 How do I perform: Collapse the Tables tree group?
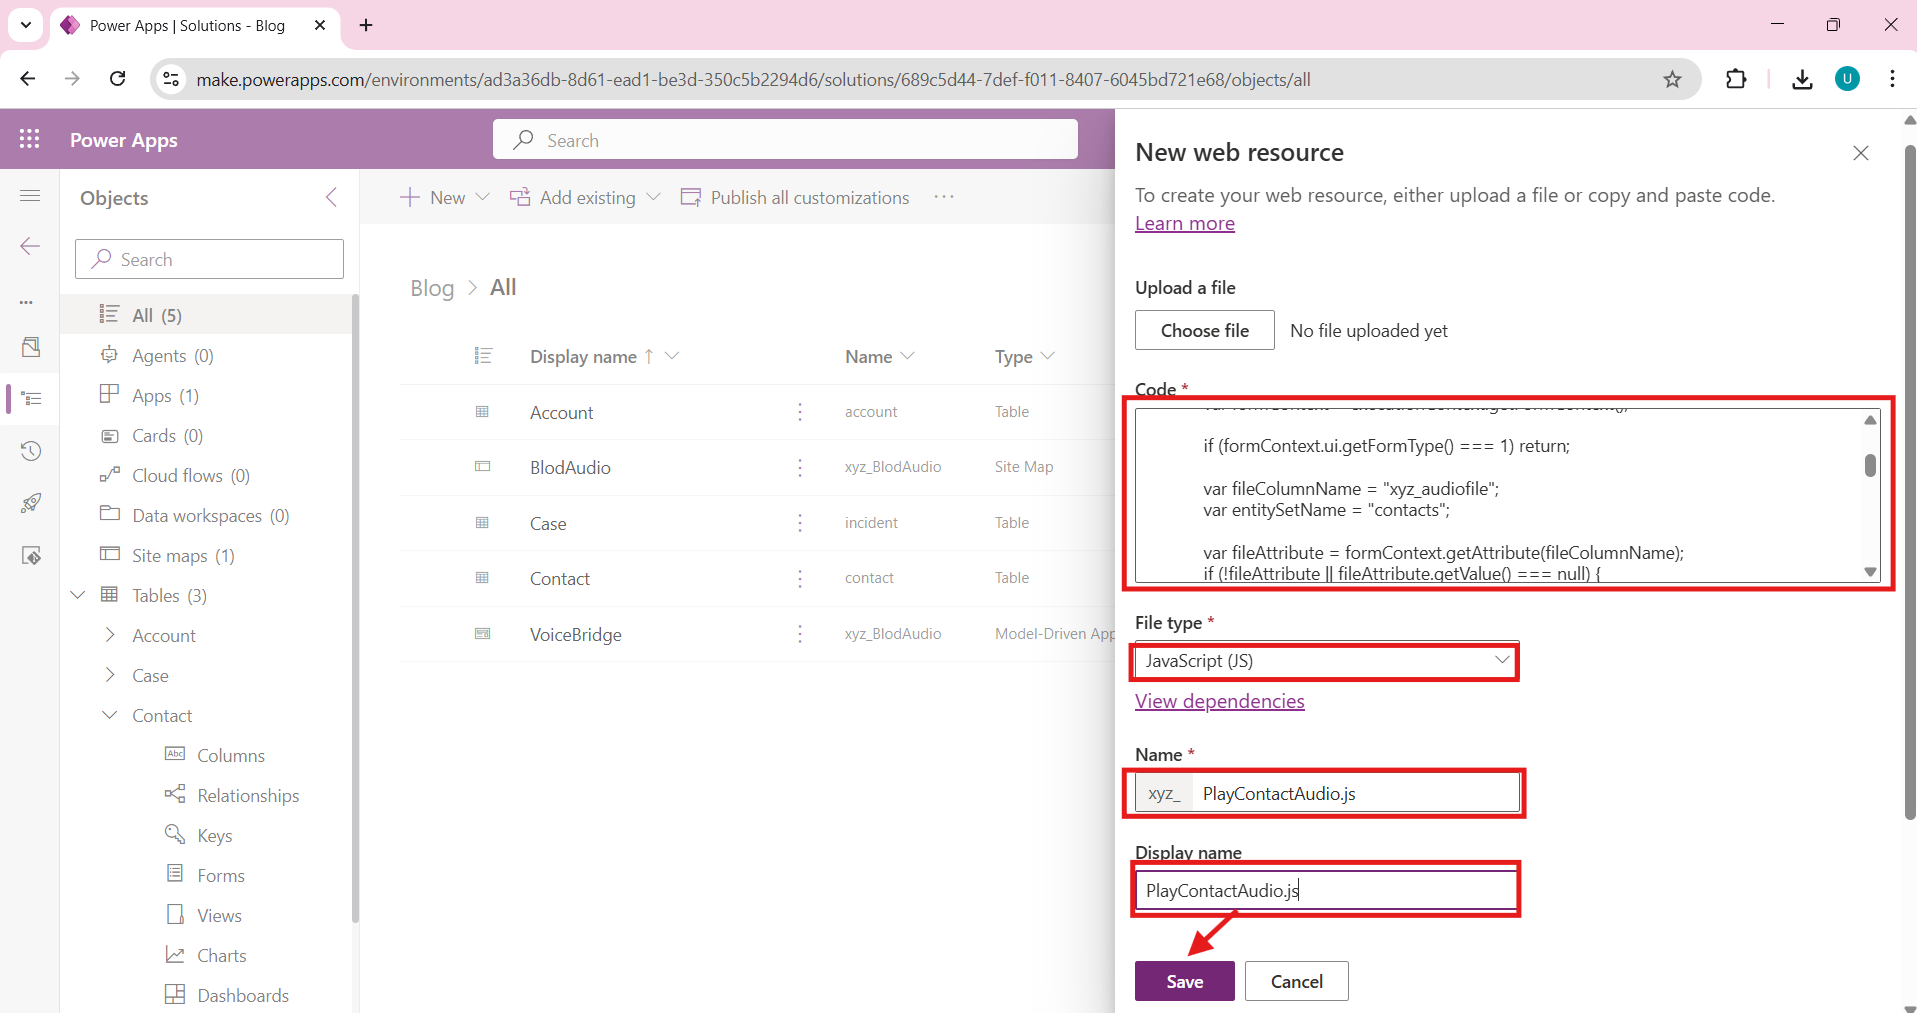78,596
